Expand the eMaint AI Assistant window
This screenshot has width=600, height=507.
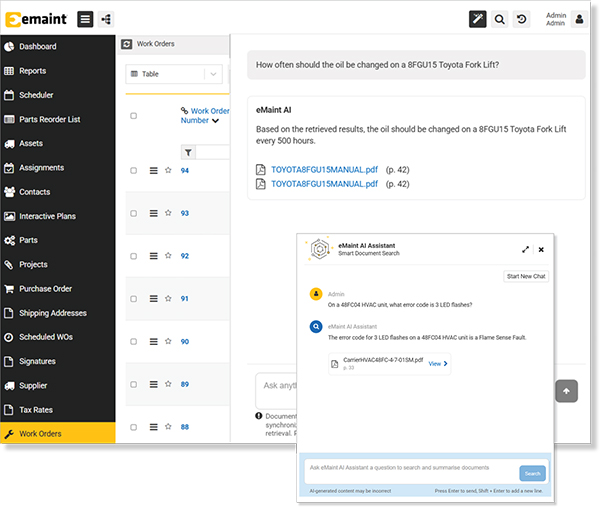click(525, 249)
